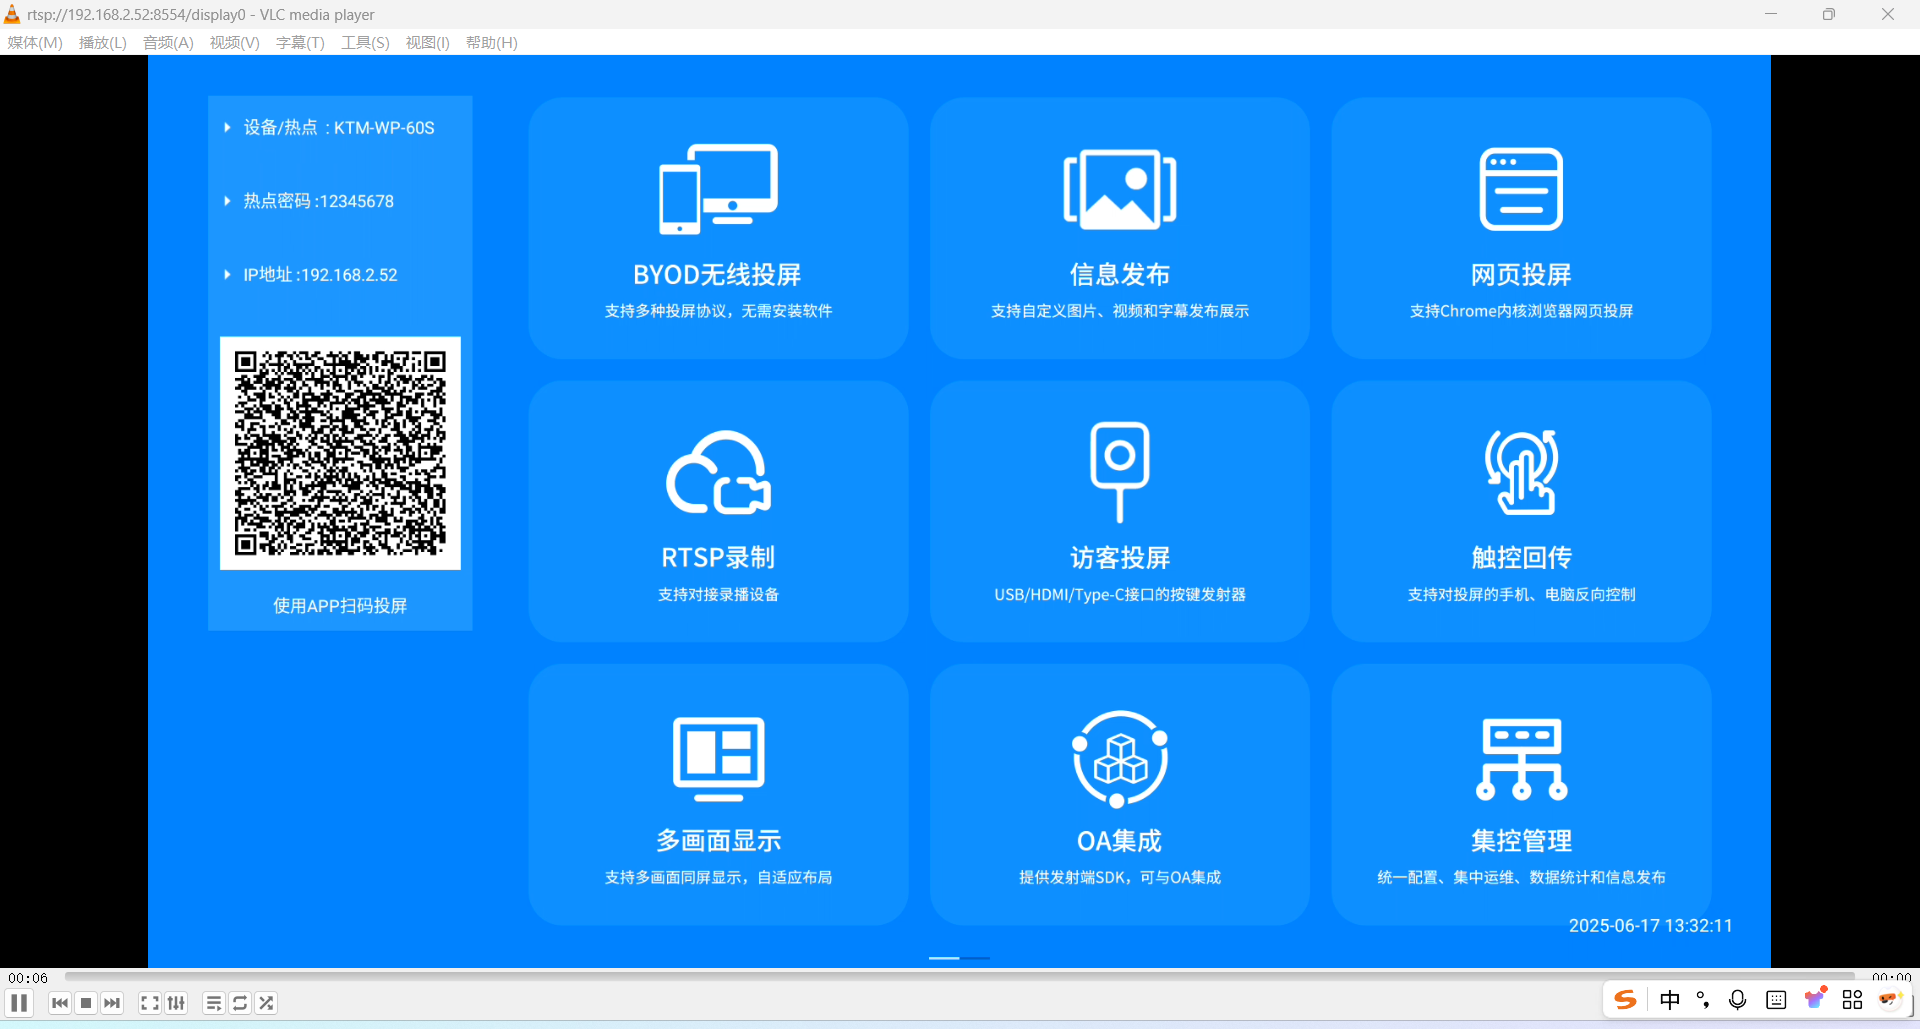
Task: Toggle random shuffle playback
Action: (266, 1003)
